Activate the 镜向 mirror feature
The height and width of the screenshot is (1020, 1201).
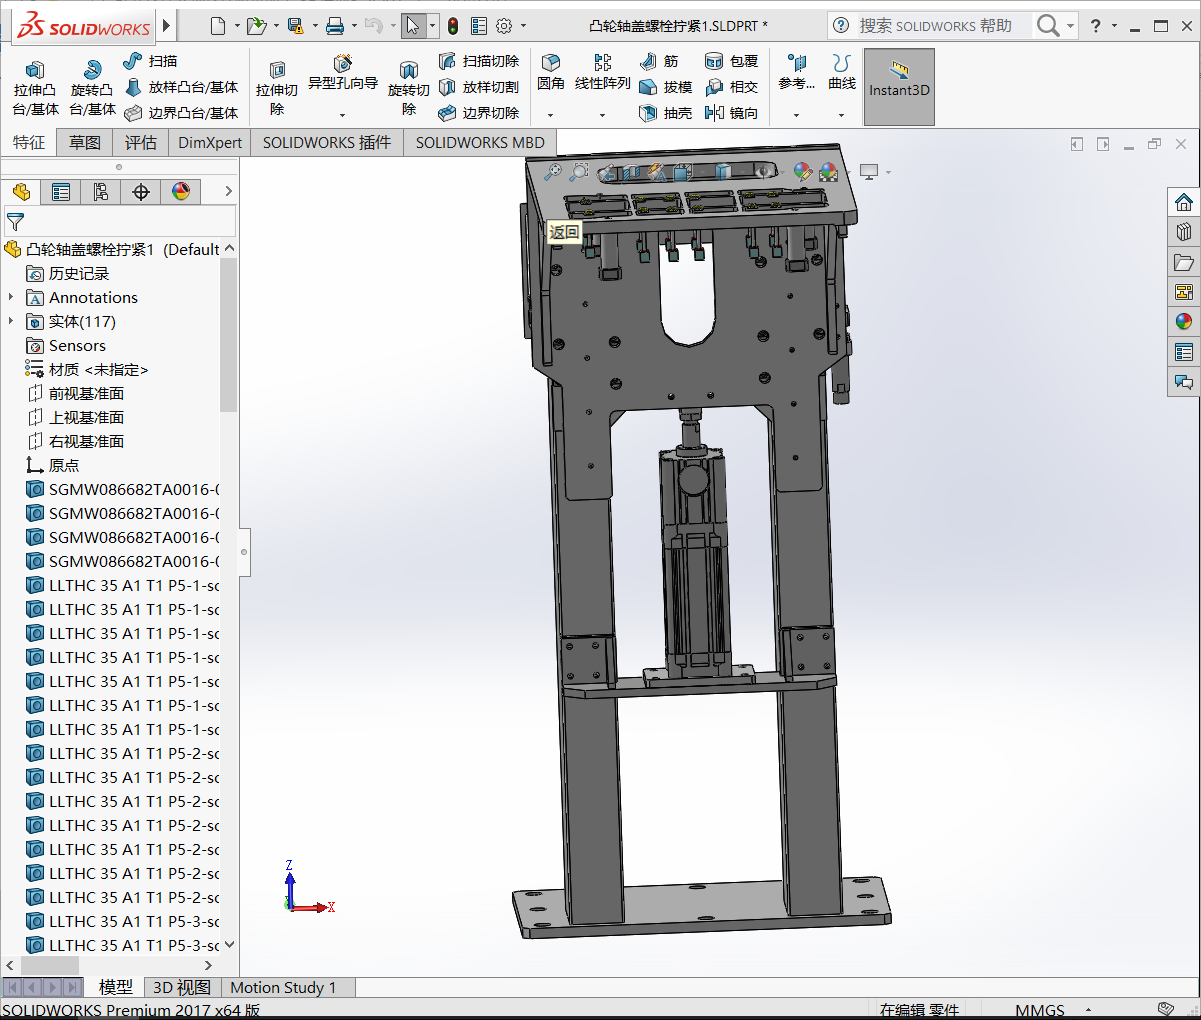(731, 113)
